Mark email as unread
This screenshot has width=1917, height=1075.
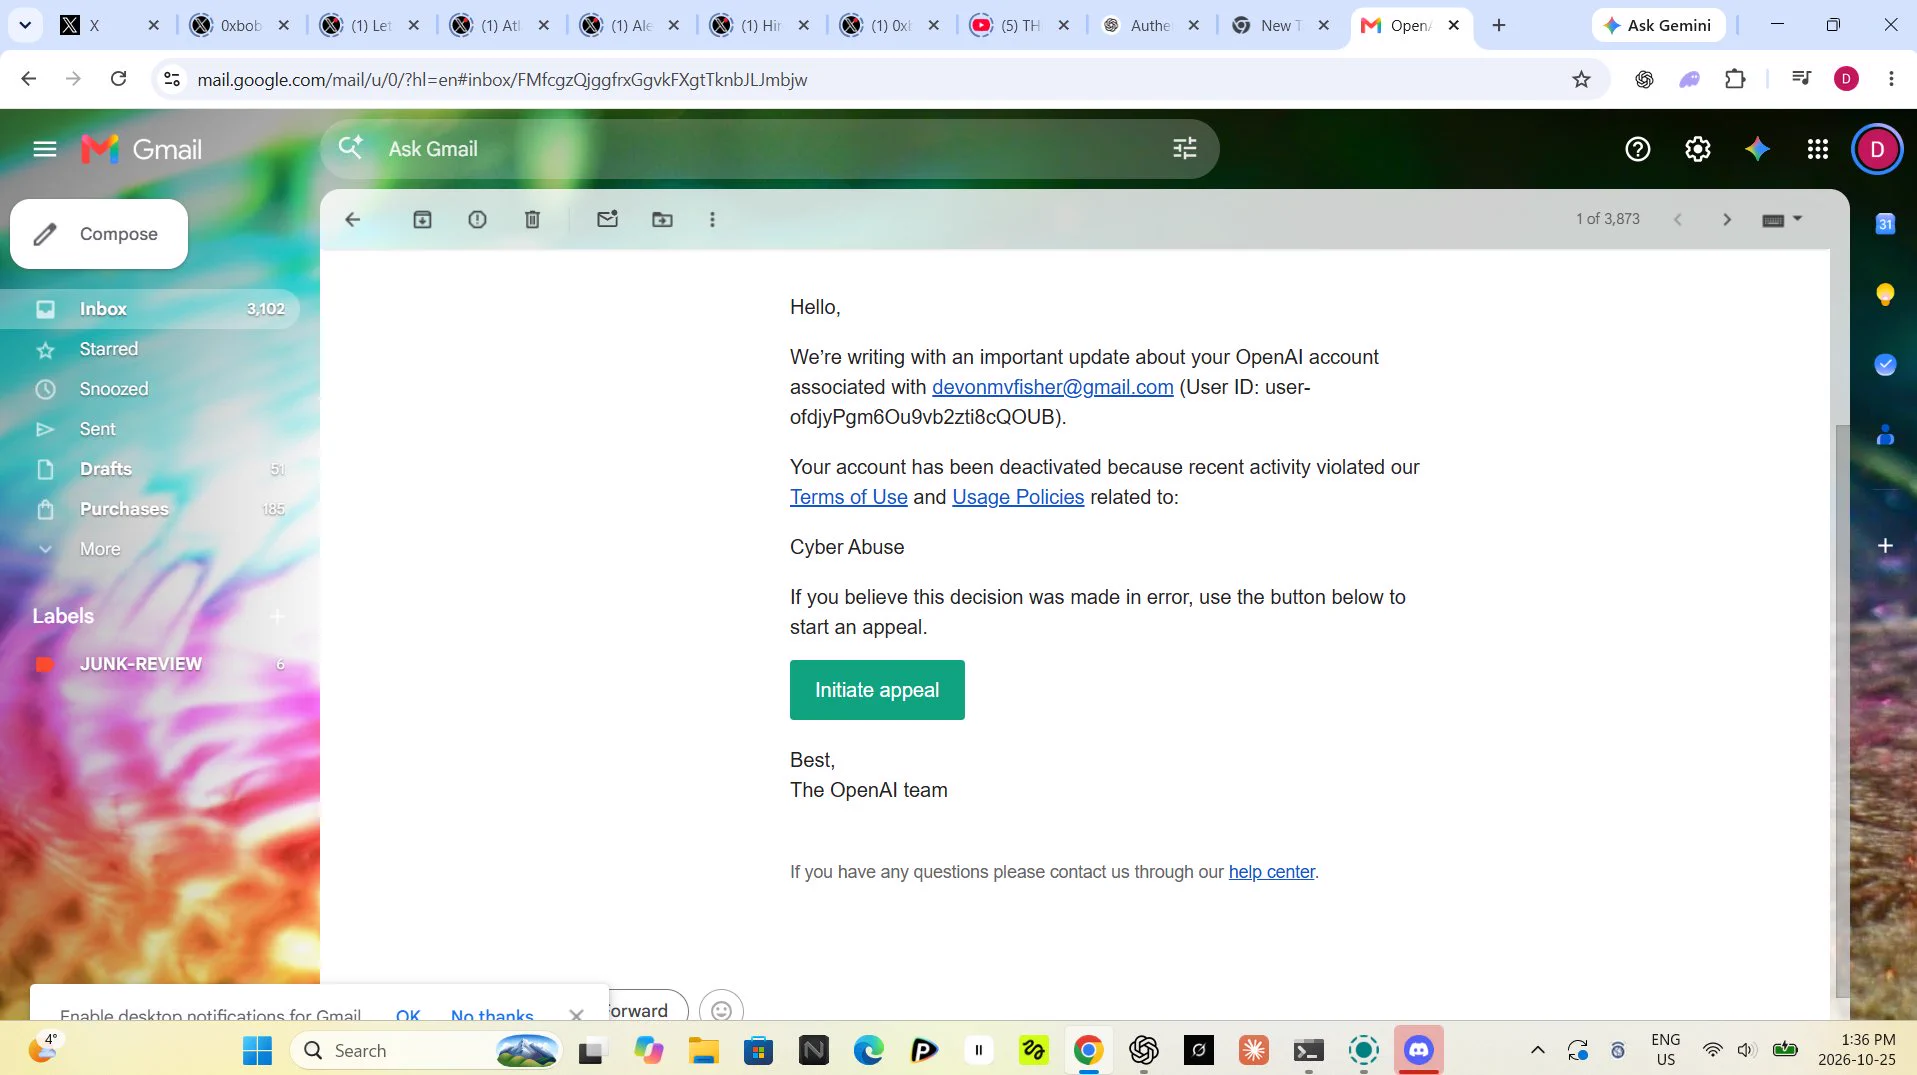607,219
